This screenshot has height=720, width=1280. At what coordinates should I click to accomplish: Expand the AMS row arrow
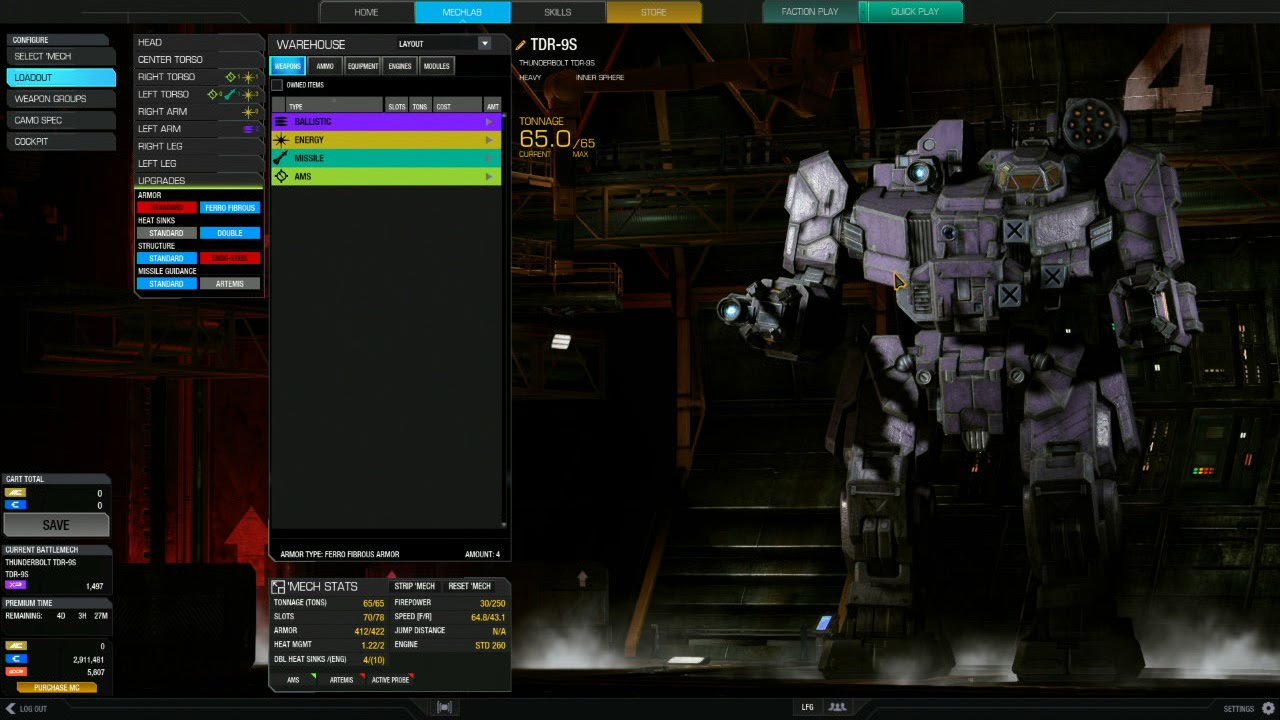489,176
